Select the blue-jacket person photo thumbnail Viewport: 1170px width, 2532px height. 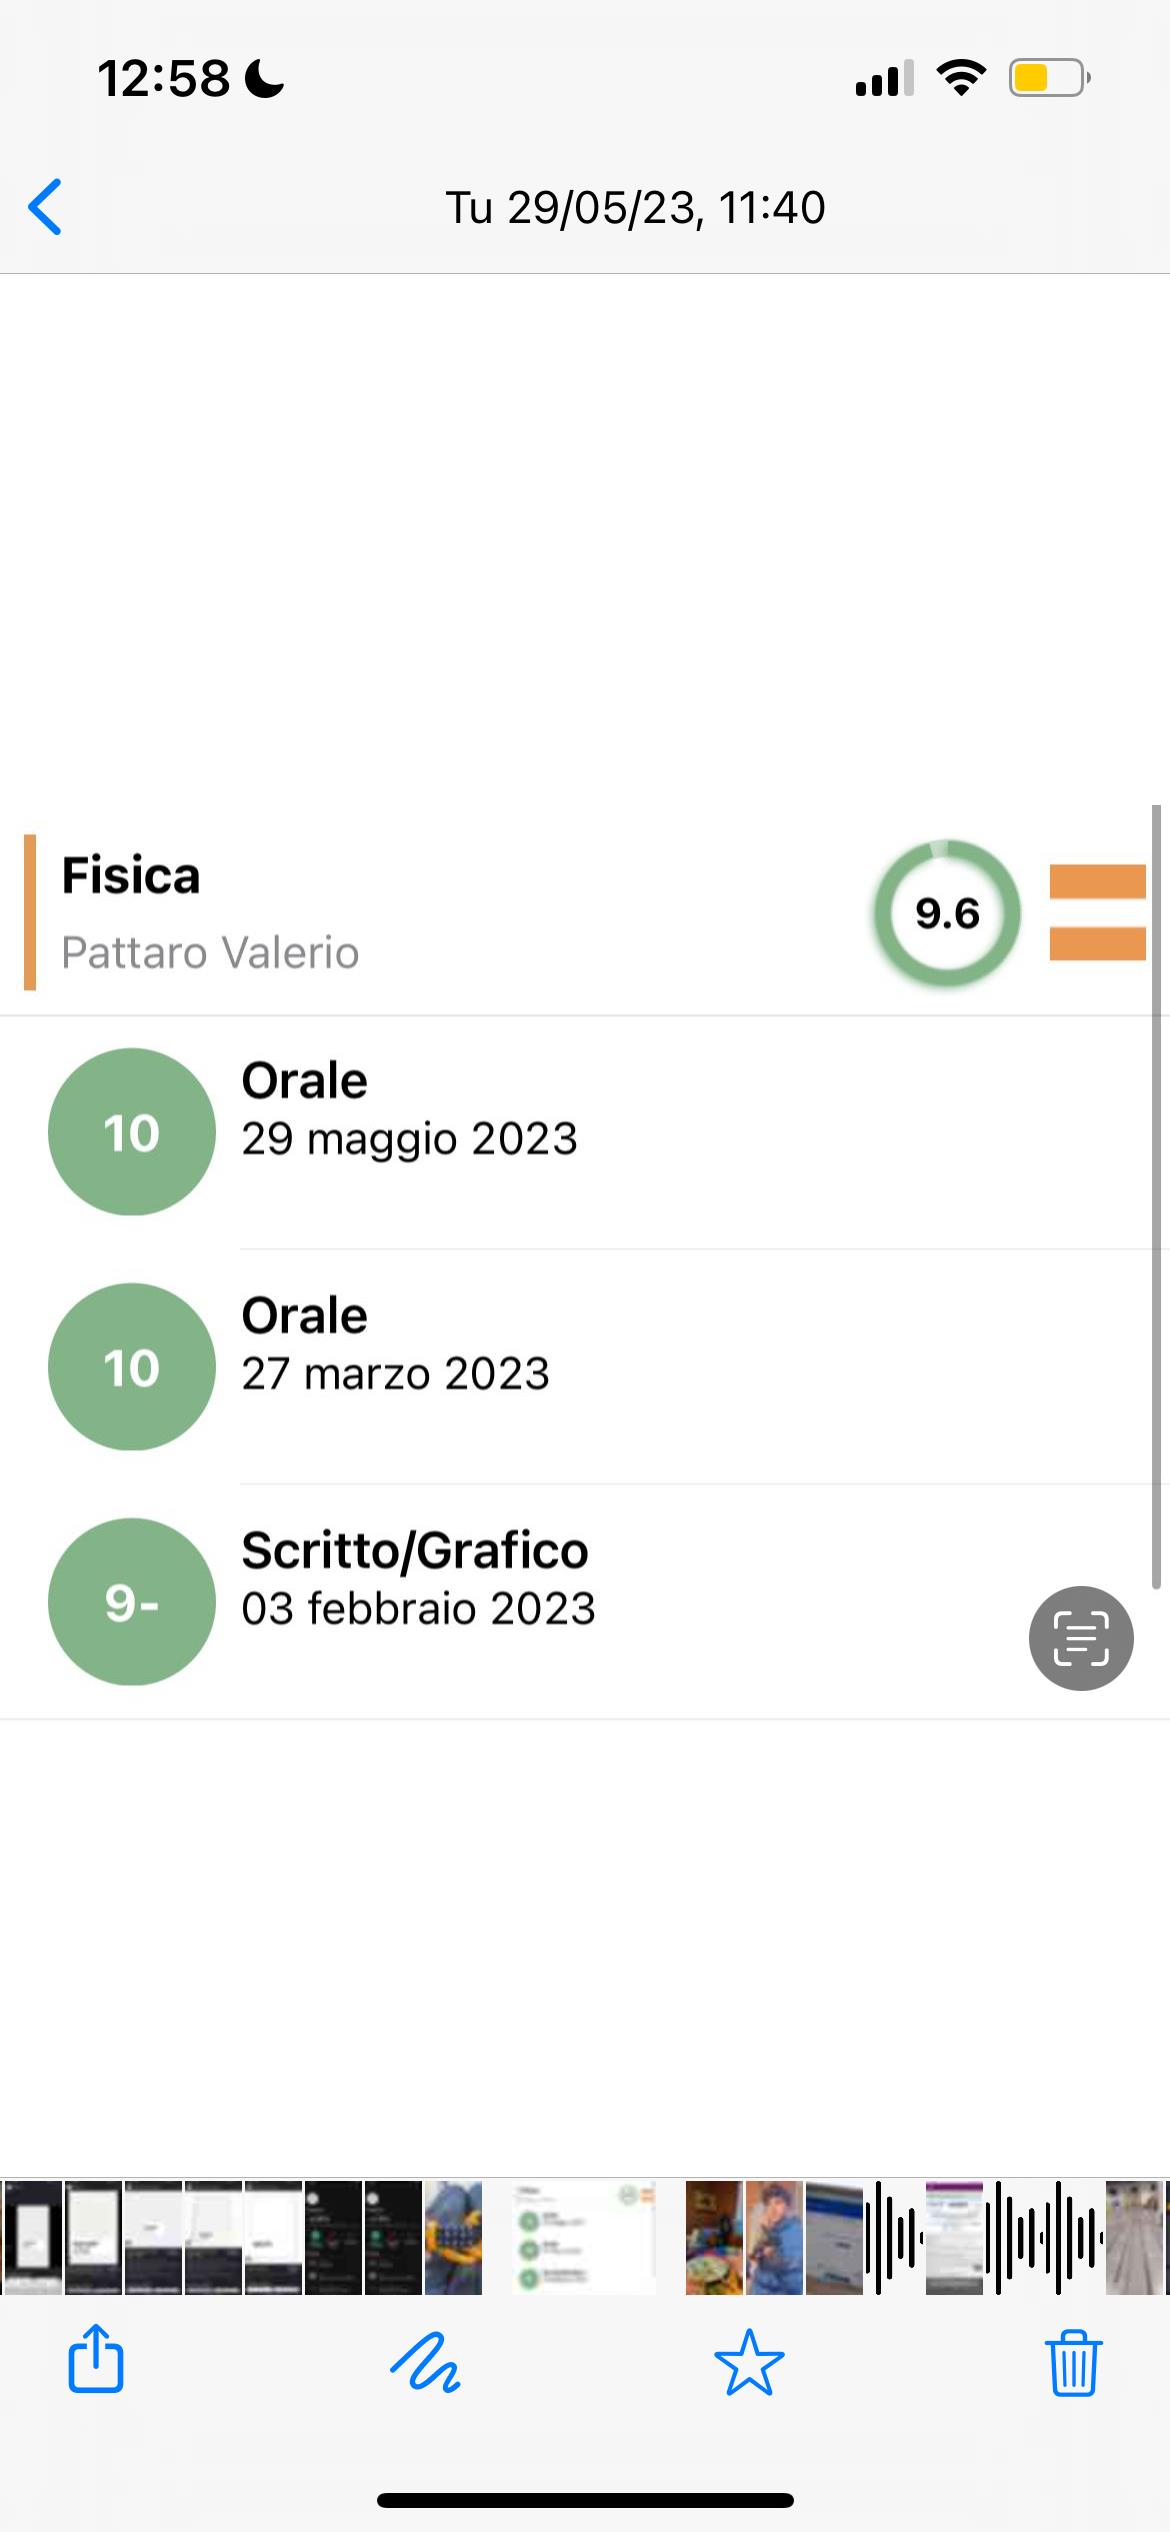coord(773,2238)
